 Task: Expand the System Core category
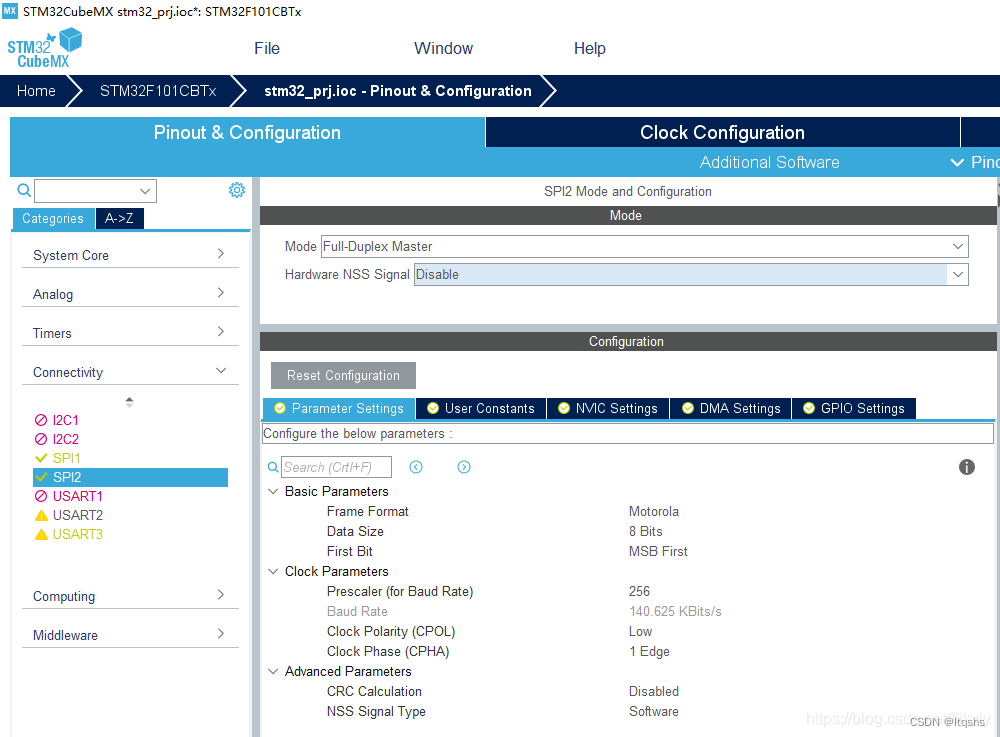pos(130,255)
